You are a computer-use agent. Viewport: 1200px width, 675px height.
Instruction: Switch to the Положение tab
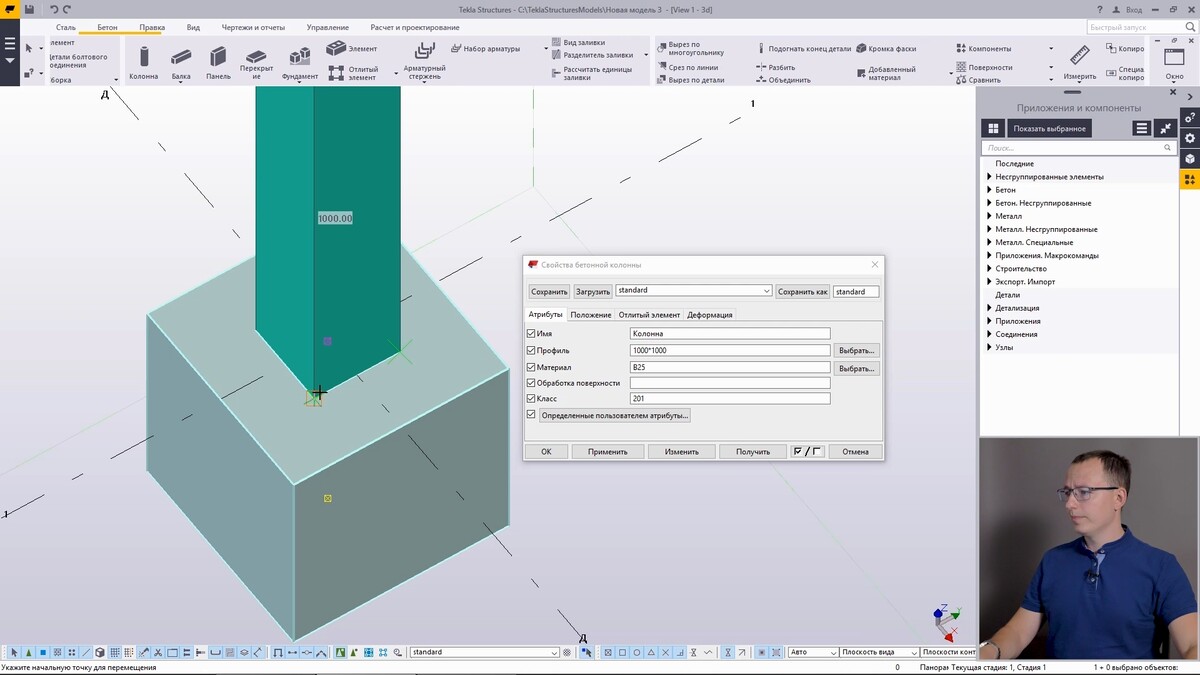(591, 315)
